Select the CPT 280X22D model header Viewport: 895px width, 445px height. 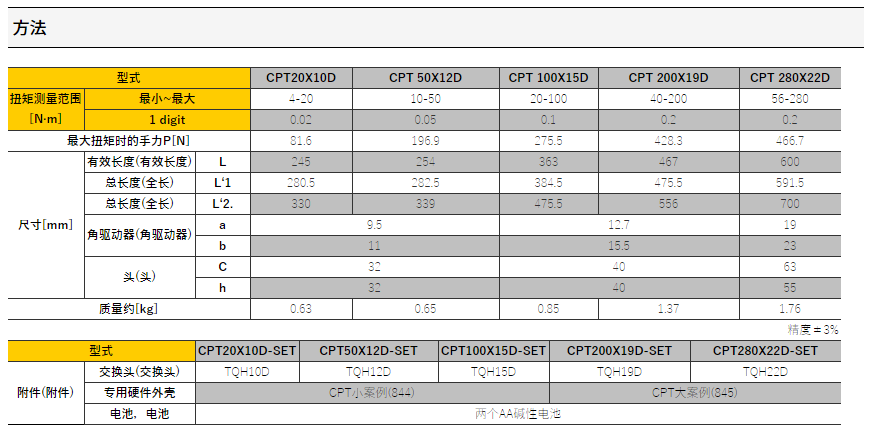click(x=789, y=77)
